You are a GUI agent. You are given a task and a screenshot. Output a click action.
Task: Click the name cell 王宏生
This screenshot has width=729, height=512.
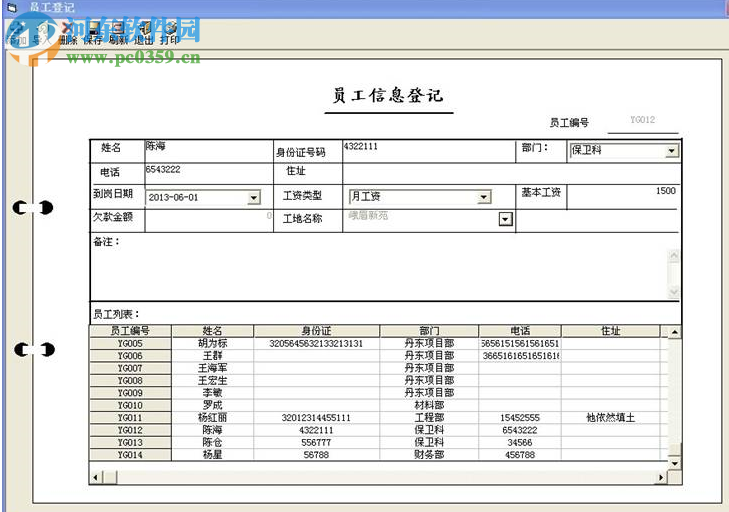click(x=212, y=380)
